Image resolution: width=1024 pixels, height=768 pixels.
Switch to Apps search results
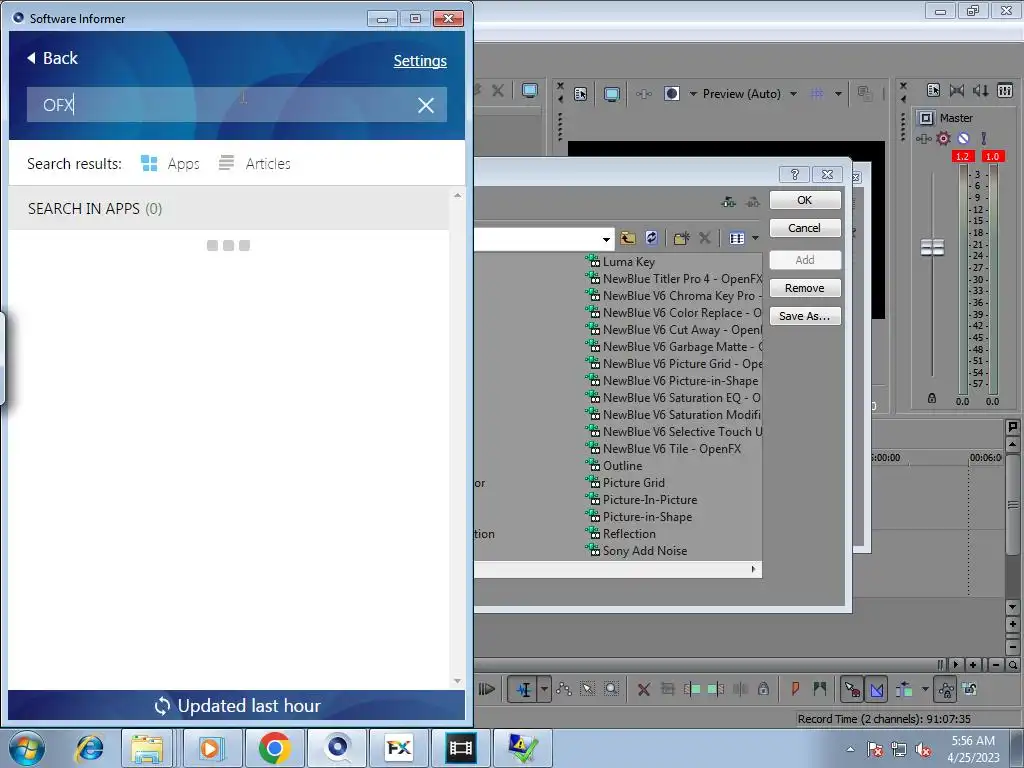click(170, 163)
